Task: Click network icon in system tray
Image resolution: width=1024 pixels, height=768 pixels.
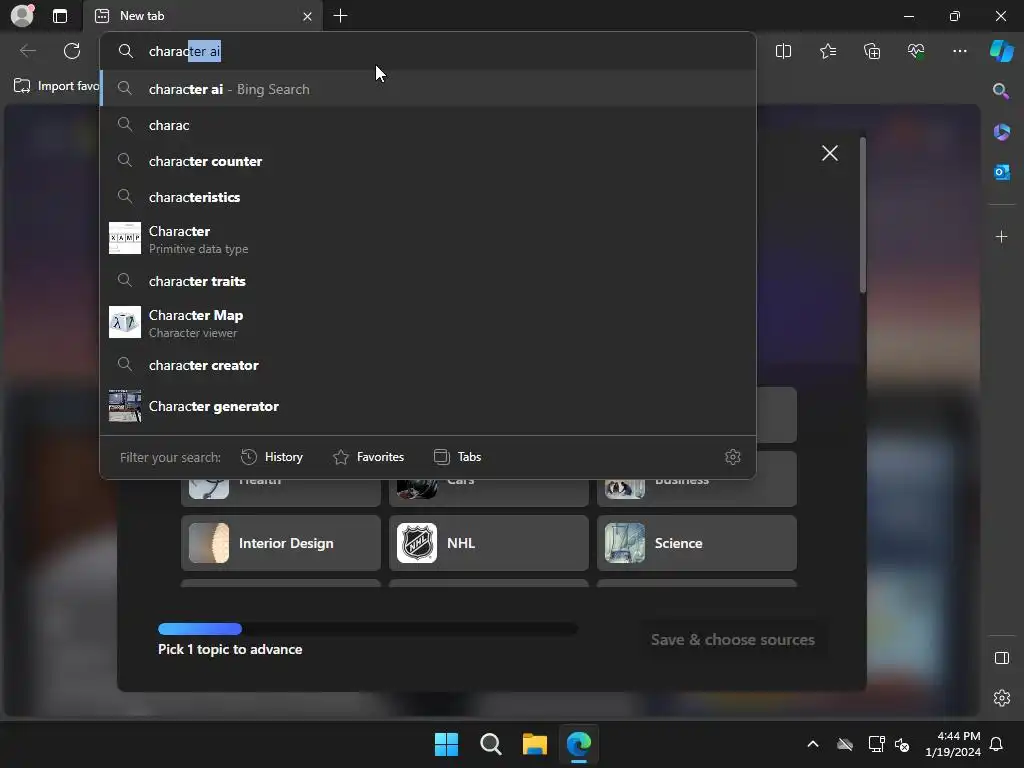Action: (876, 744)
